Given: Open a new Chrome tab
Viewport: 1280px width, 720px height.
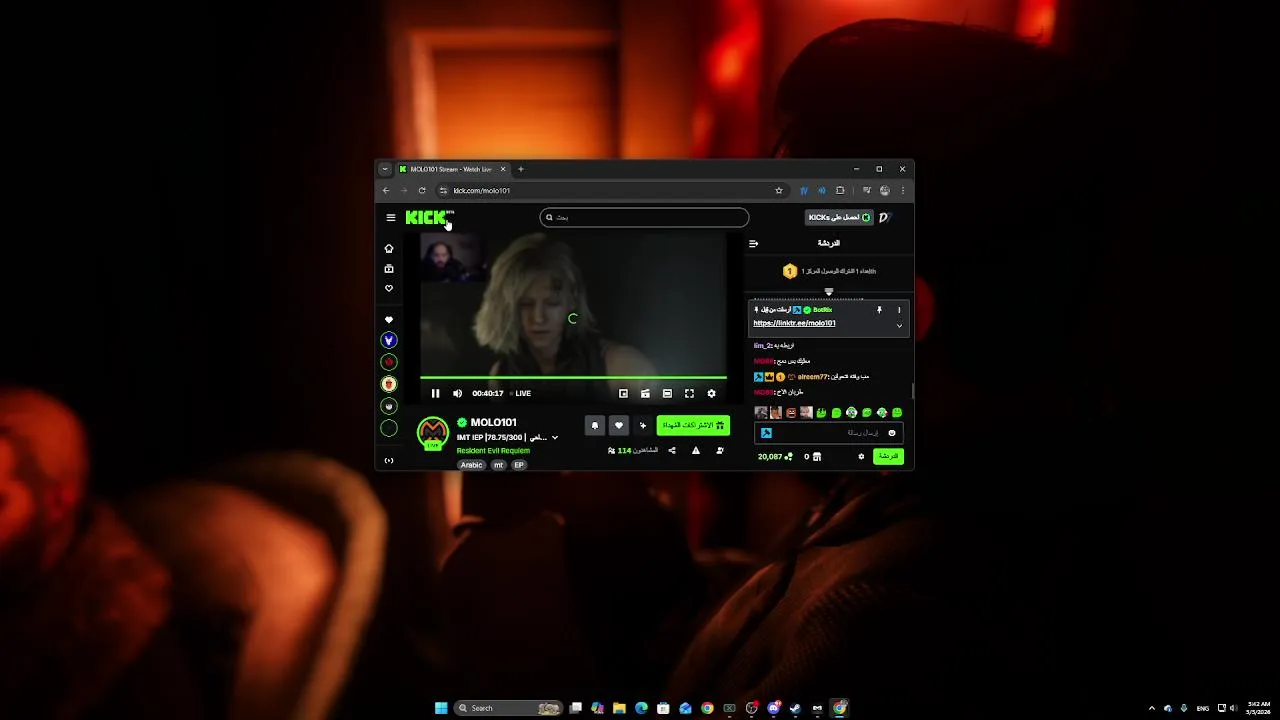Looking at the screenshot, I should 520,169.
